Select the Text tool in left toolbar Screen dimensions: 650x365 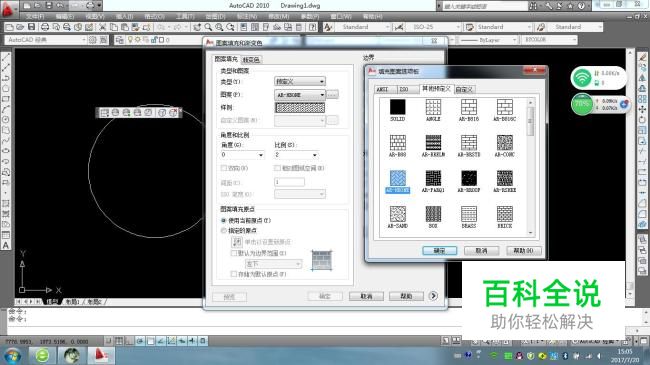6,246
